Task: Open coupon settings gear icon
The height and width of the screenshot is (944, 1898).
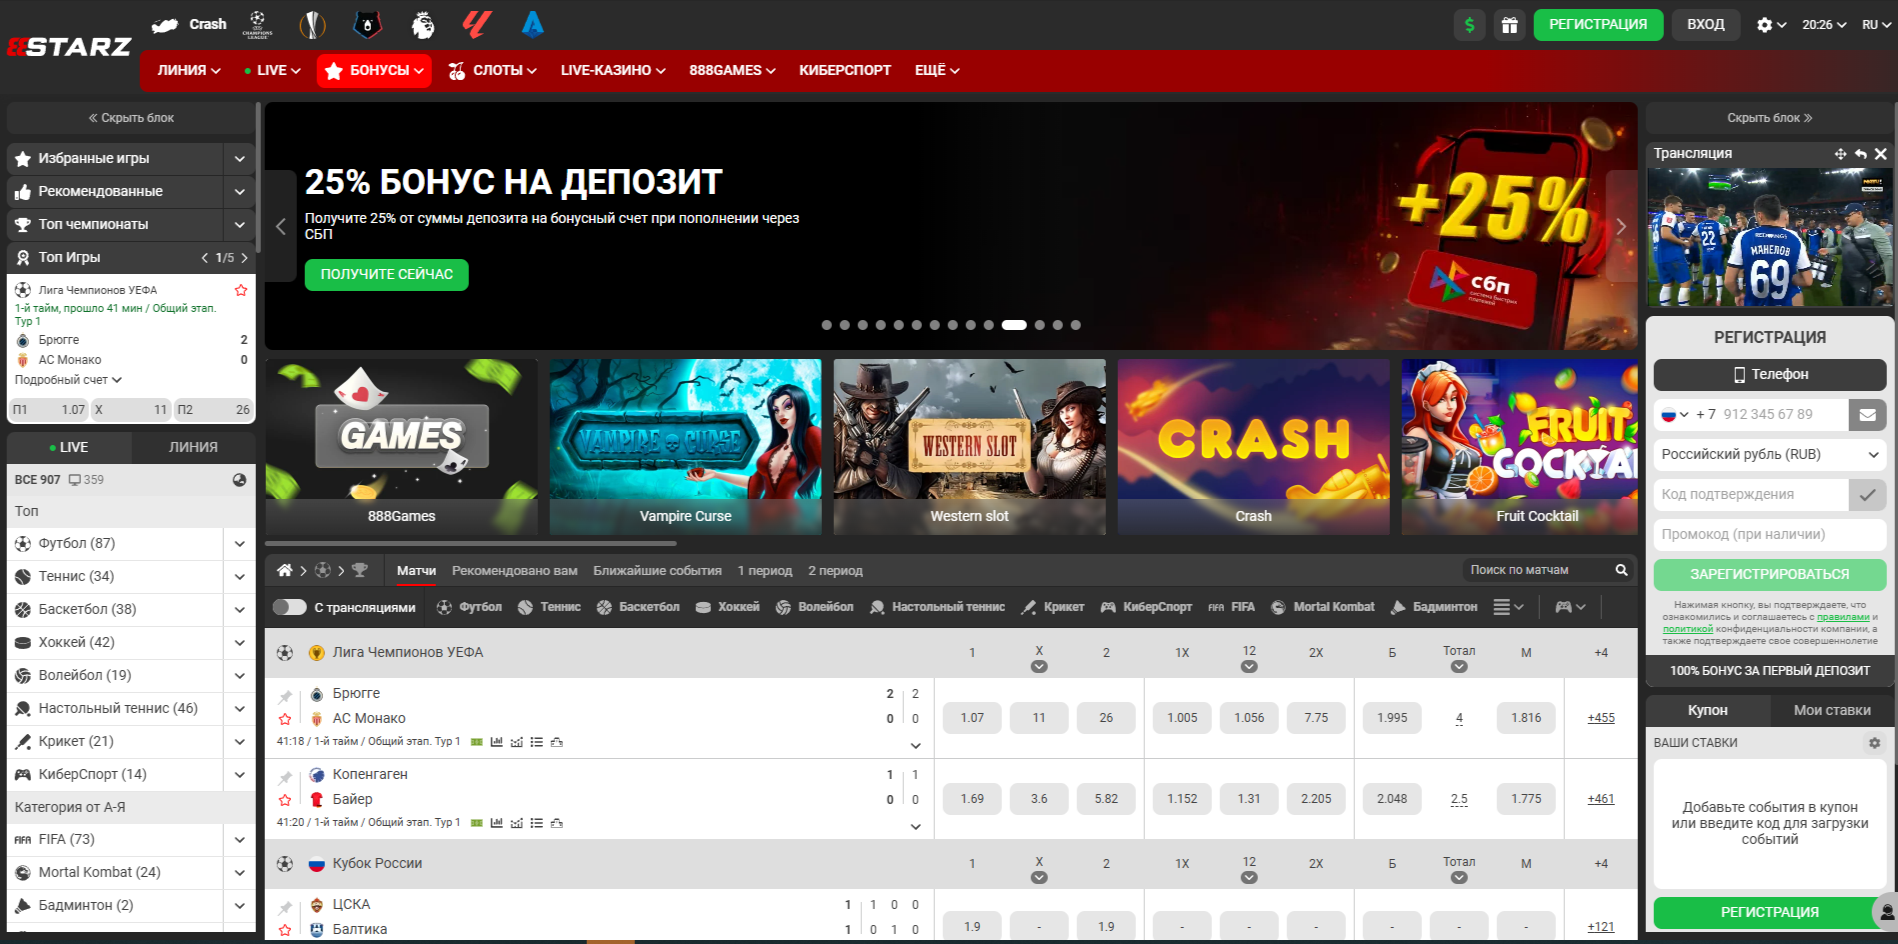Action: 1874,743
